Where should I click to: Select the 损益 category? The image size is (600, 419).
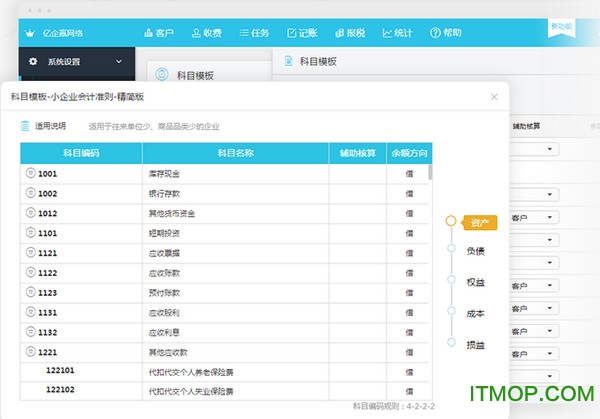[476, 345]
